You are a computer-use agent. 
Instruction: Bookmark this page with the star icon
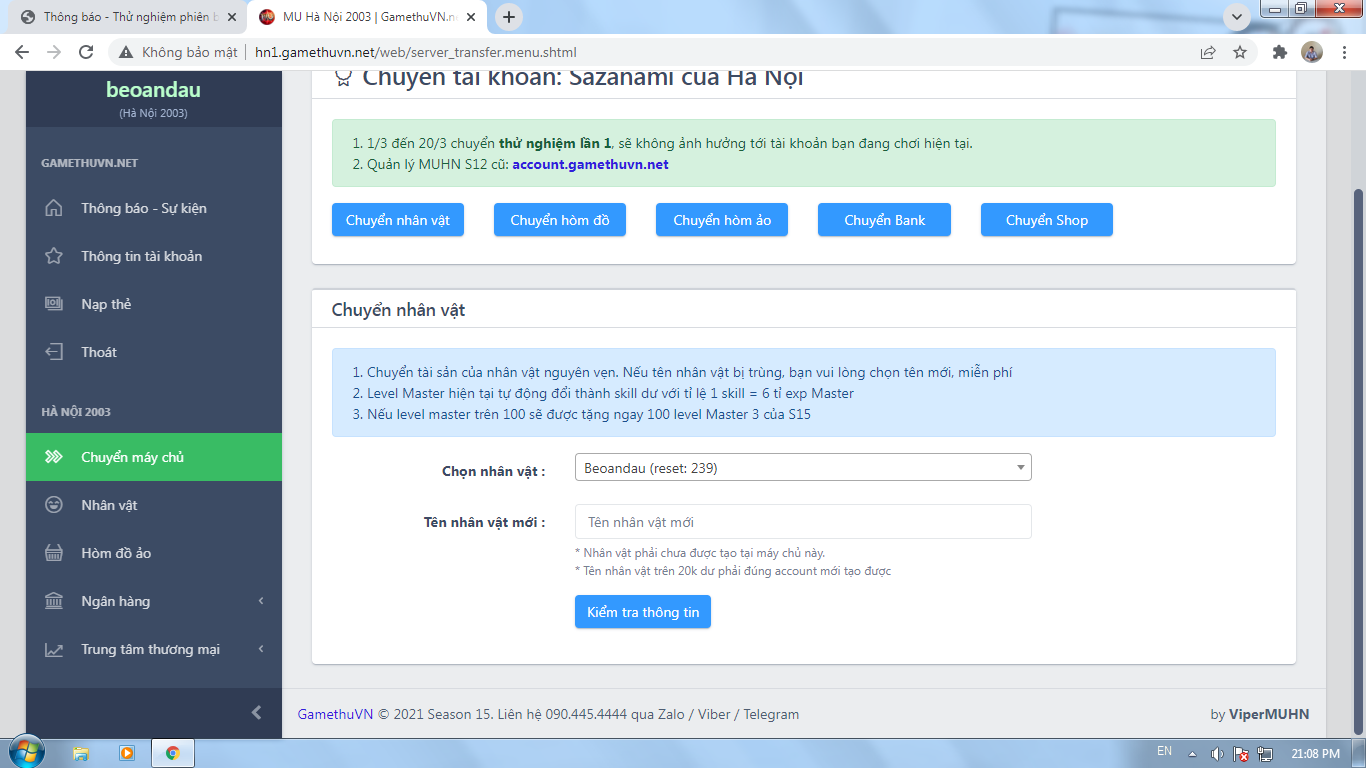(1240, 52)
